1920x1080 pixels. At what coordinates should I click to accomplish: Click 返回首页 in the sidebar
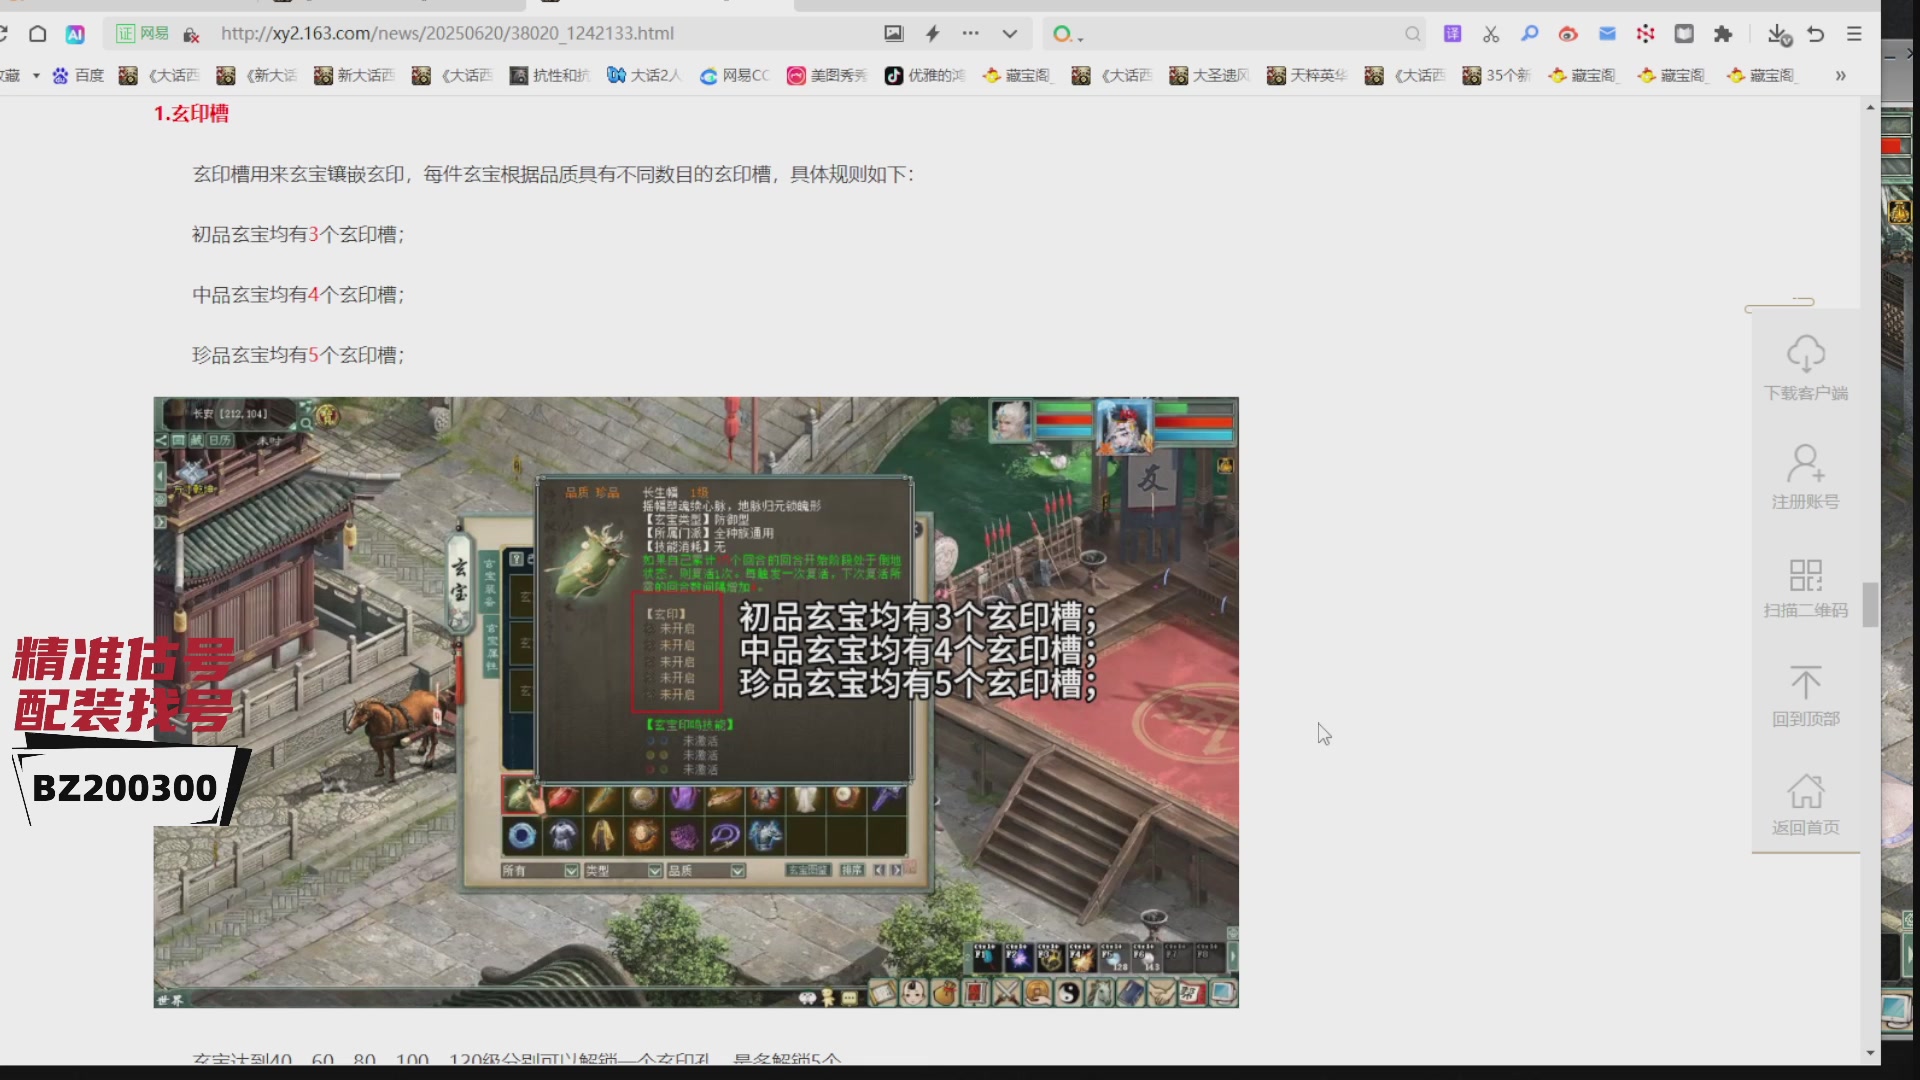[1806, 804]
